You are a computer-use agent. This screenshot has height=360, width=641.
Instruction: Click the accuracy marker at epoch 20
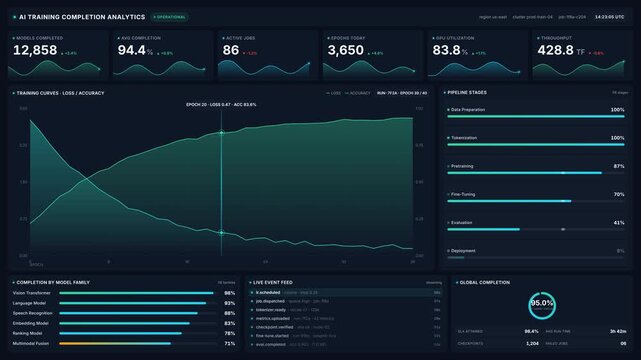coord(222,133)
